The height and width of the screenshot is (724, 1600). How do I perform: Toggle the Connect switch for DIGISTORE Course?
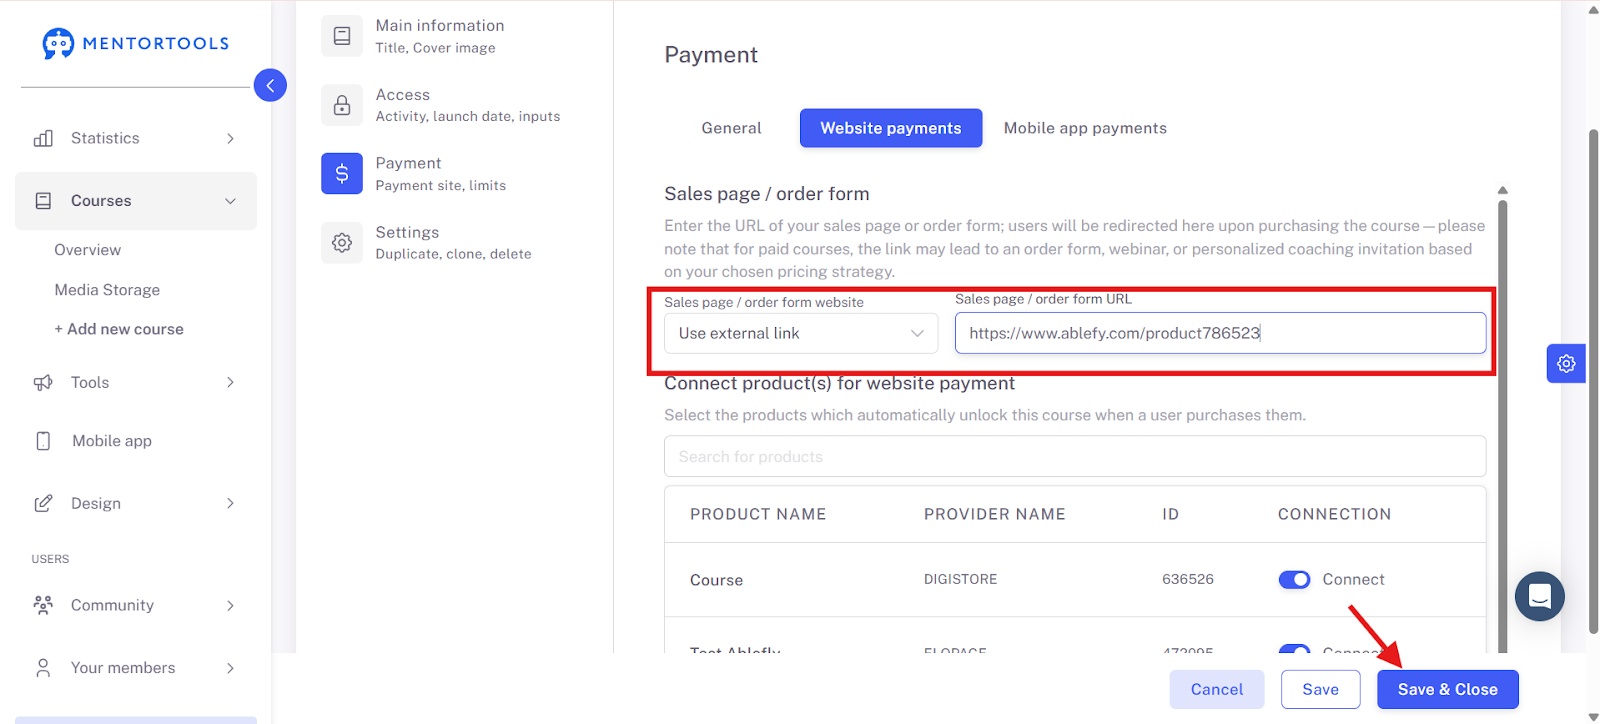(x=1294, y=580)
